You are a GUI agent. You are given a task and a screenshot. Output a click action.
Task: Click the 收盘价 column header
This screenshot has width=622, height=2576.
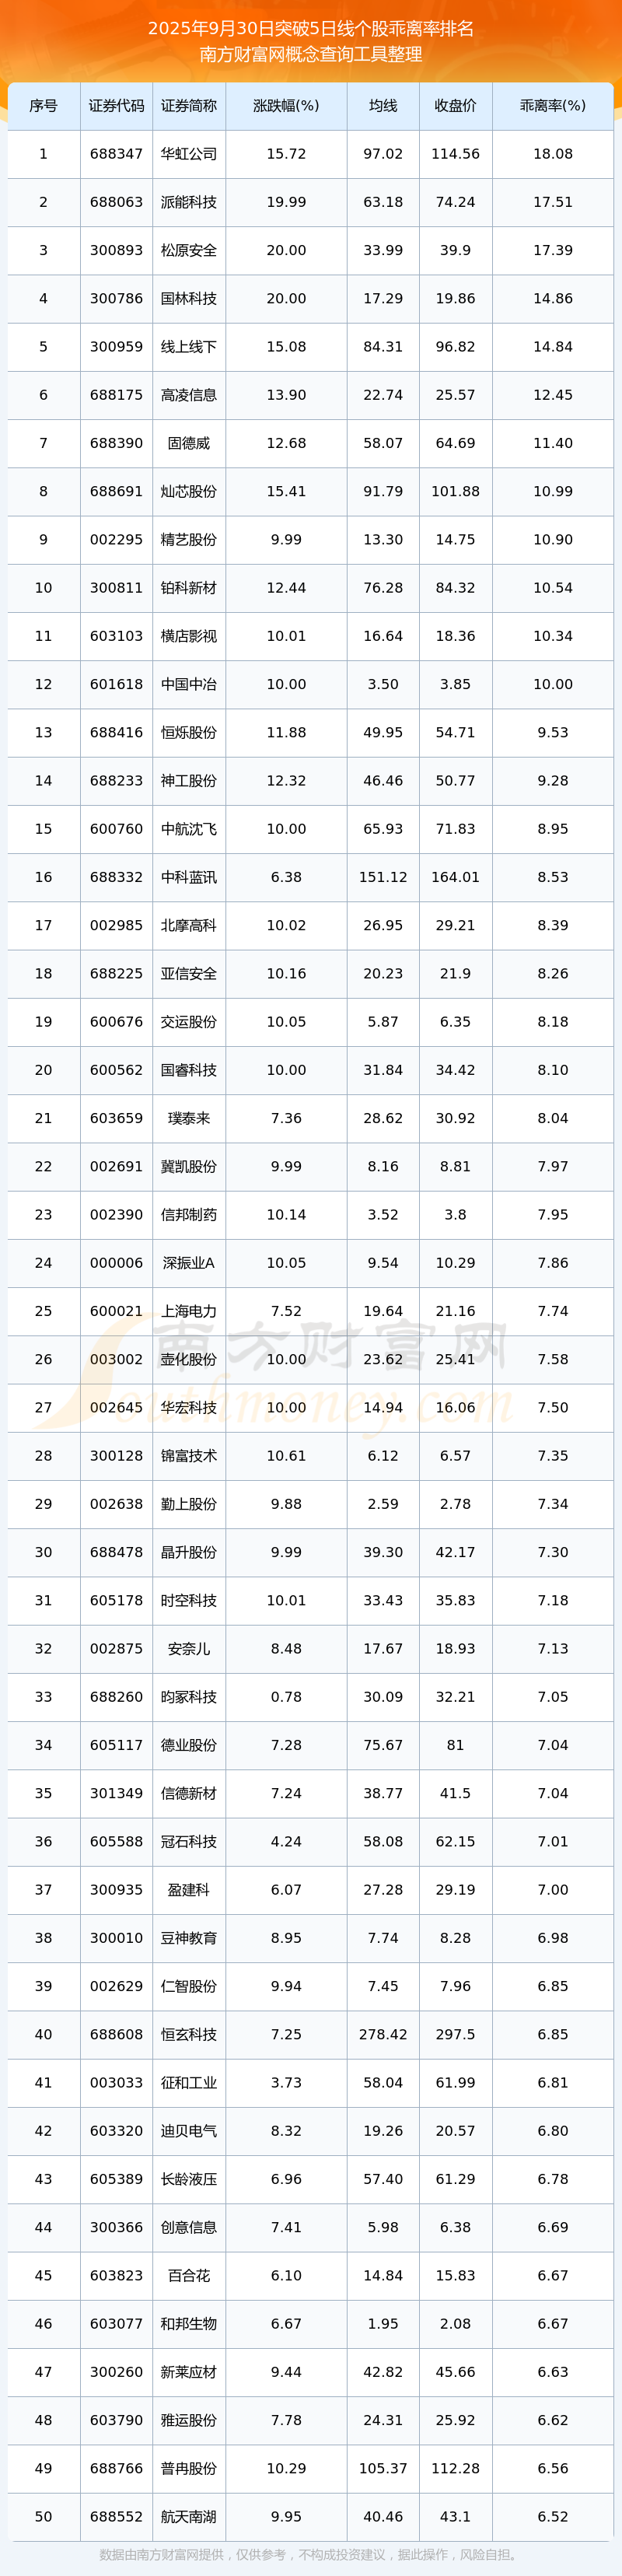(x=455, y=106)
